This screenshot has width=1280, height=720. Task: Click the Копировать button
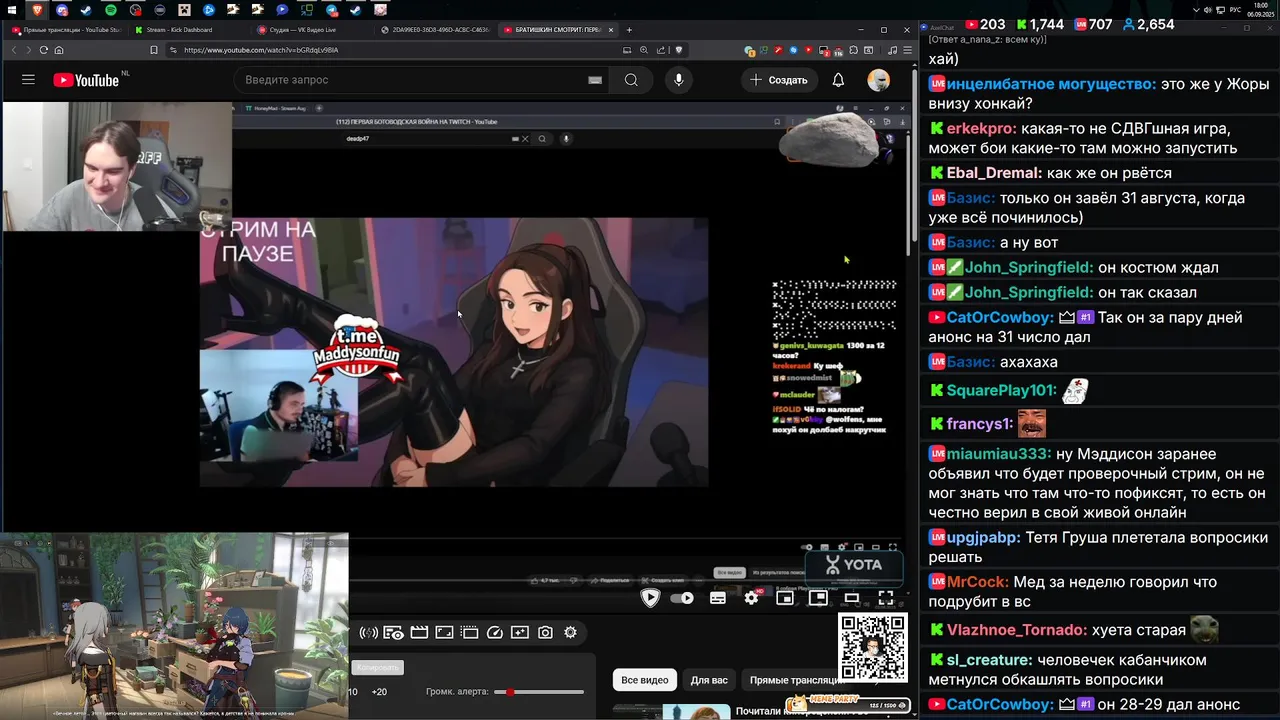[377, 668]
